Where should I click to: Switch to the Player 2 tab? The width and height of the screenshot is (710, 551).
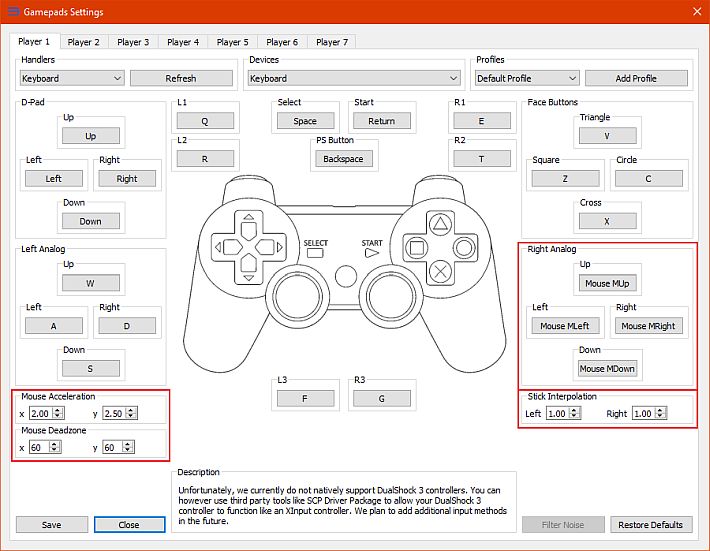(x=83, y=42)
